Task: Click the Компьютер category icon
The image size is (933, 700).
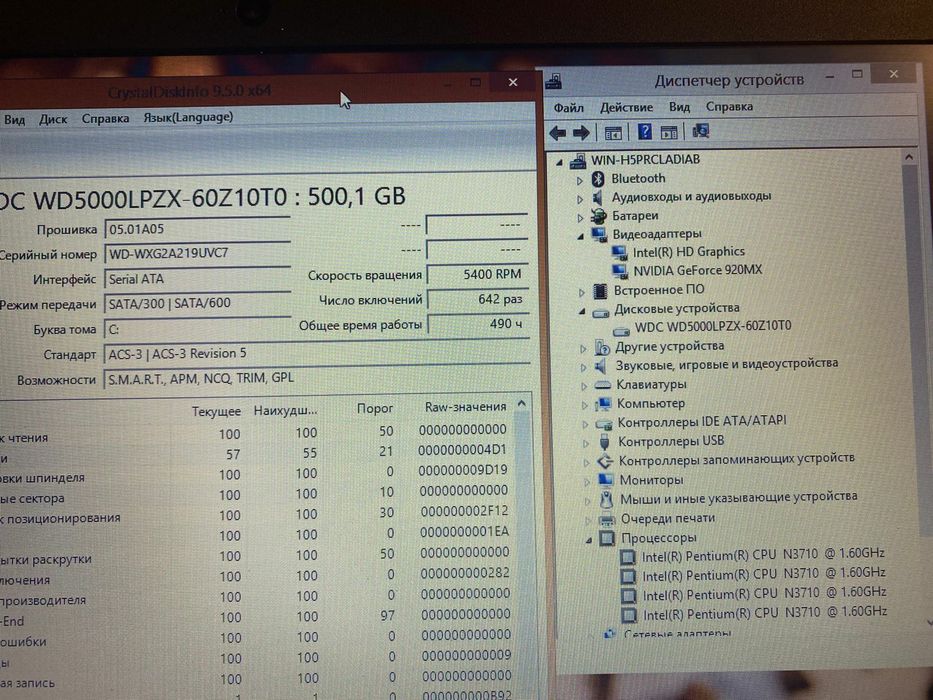Action: click(x=603, y=404)
